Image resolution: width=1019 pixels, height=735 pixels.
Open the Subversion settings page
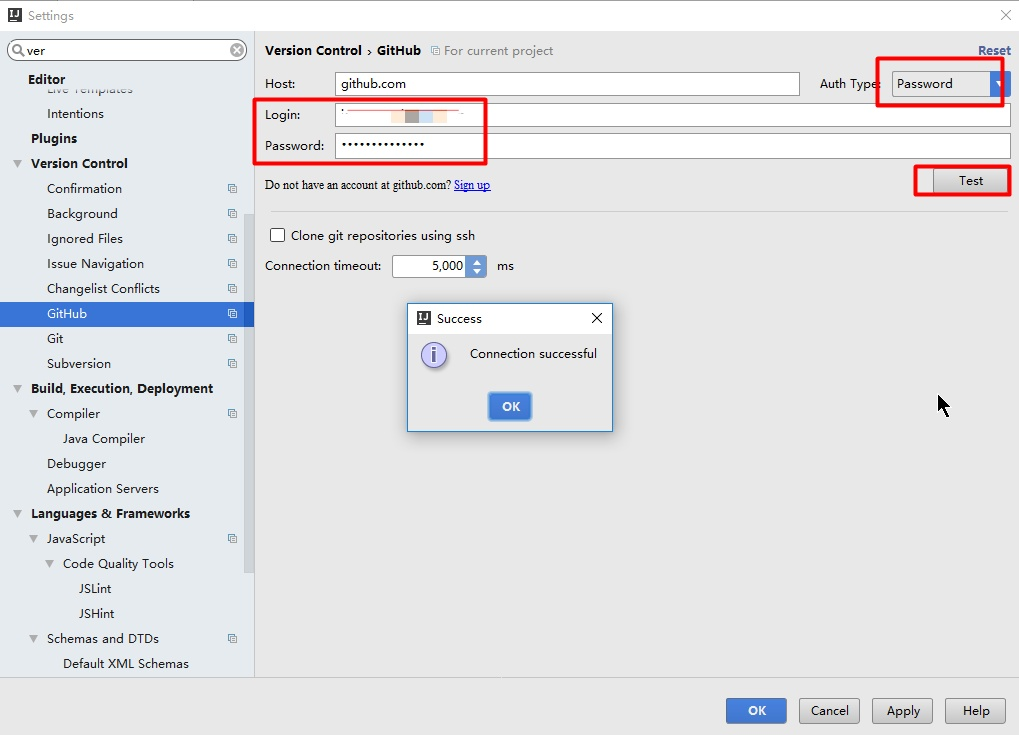pos(79,363)
